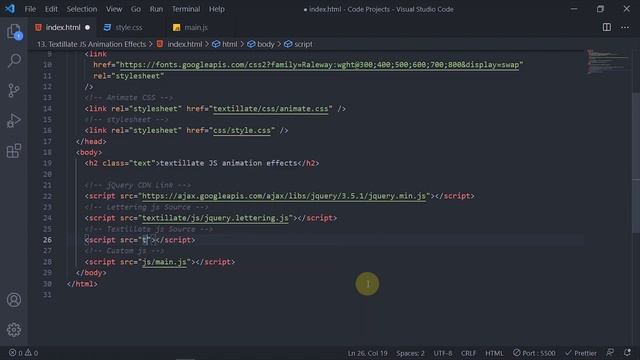Change encoding via UTF-8 status
Image resolution: width=640 pixels, height=360 pixels.
[x=442, y=353]
